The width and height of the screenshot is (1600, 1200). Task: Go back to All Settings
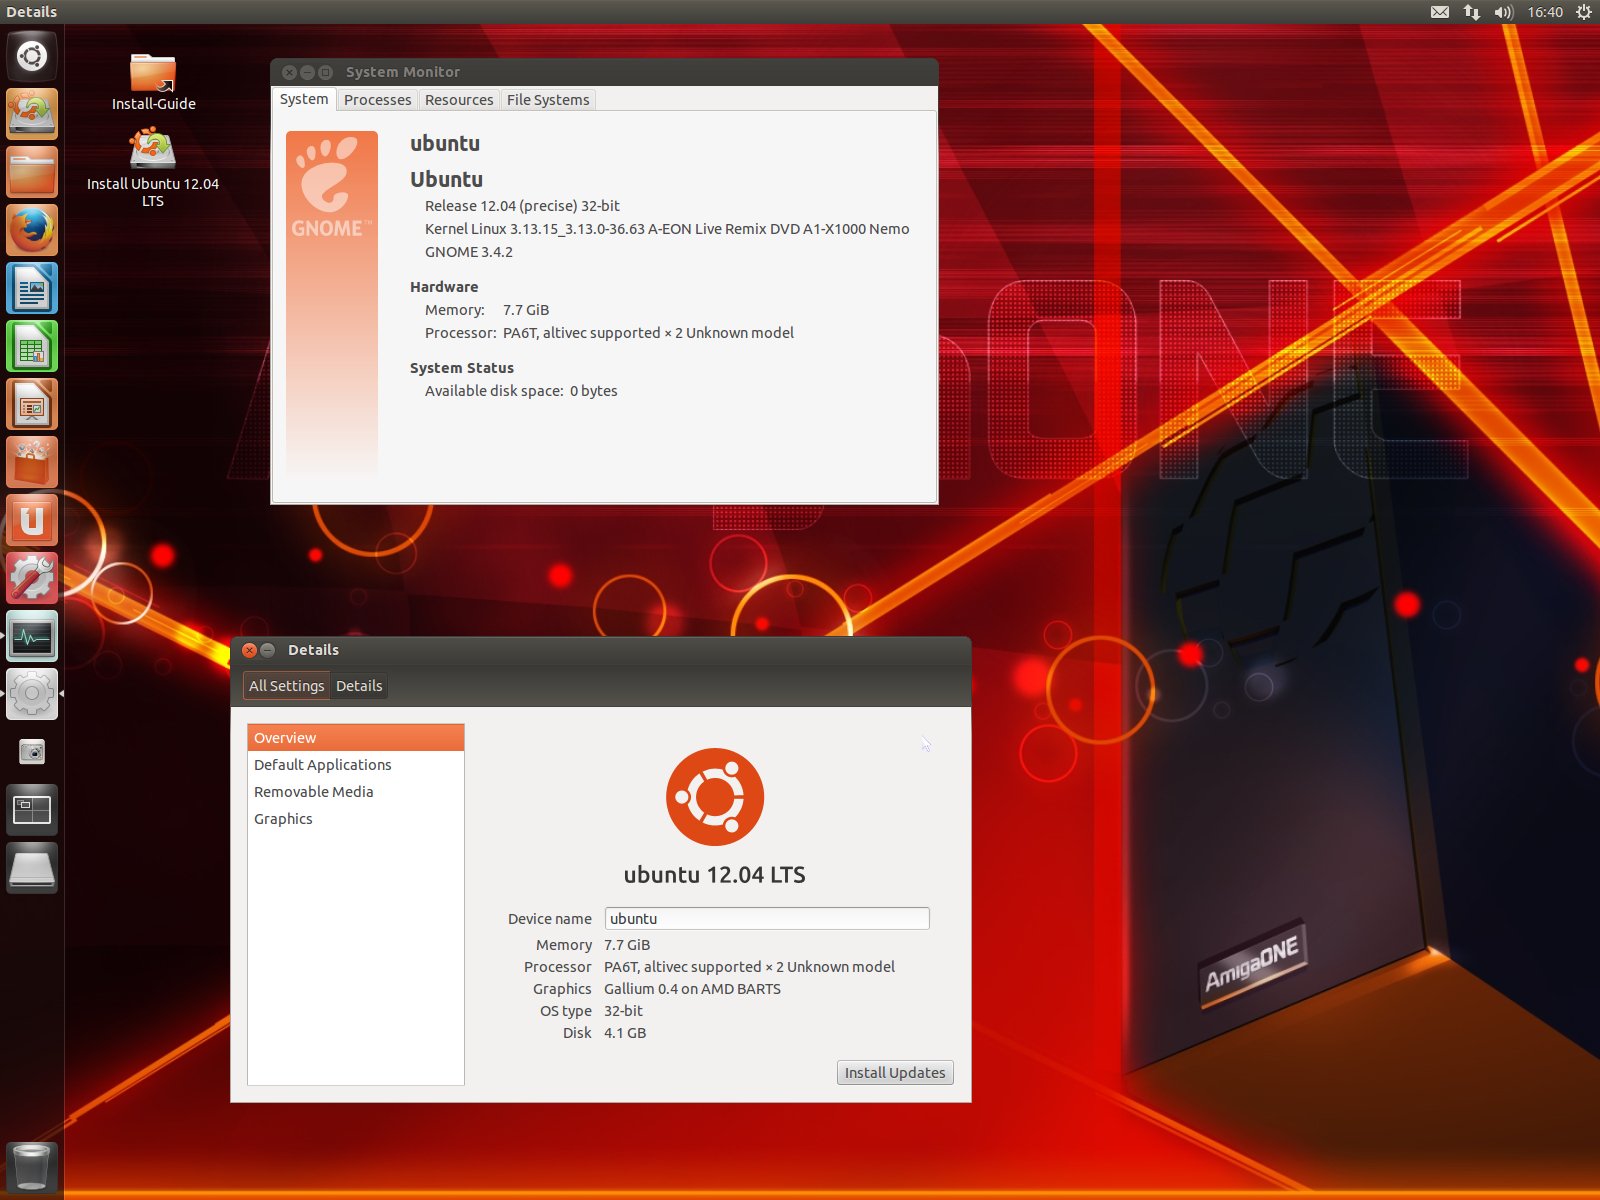point(286,686)
